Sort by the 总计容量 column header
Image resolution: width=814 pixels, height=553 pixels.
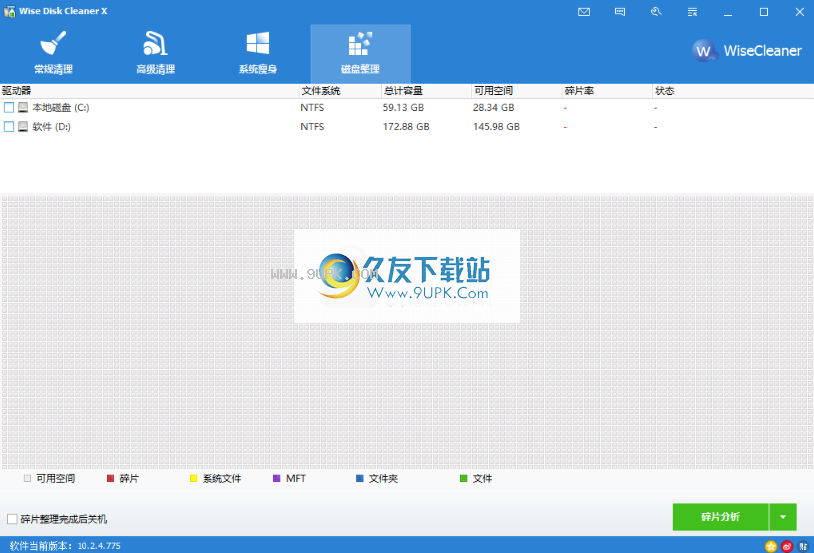(x=426, y=91)
